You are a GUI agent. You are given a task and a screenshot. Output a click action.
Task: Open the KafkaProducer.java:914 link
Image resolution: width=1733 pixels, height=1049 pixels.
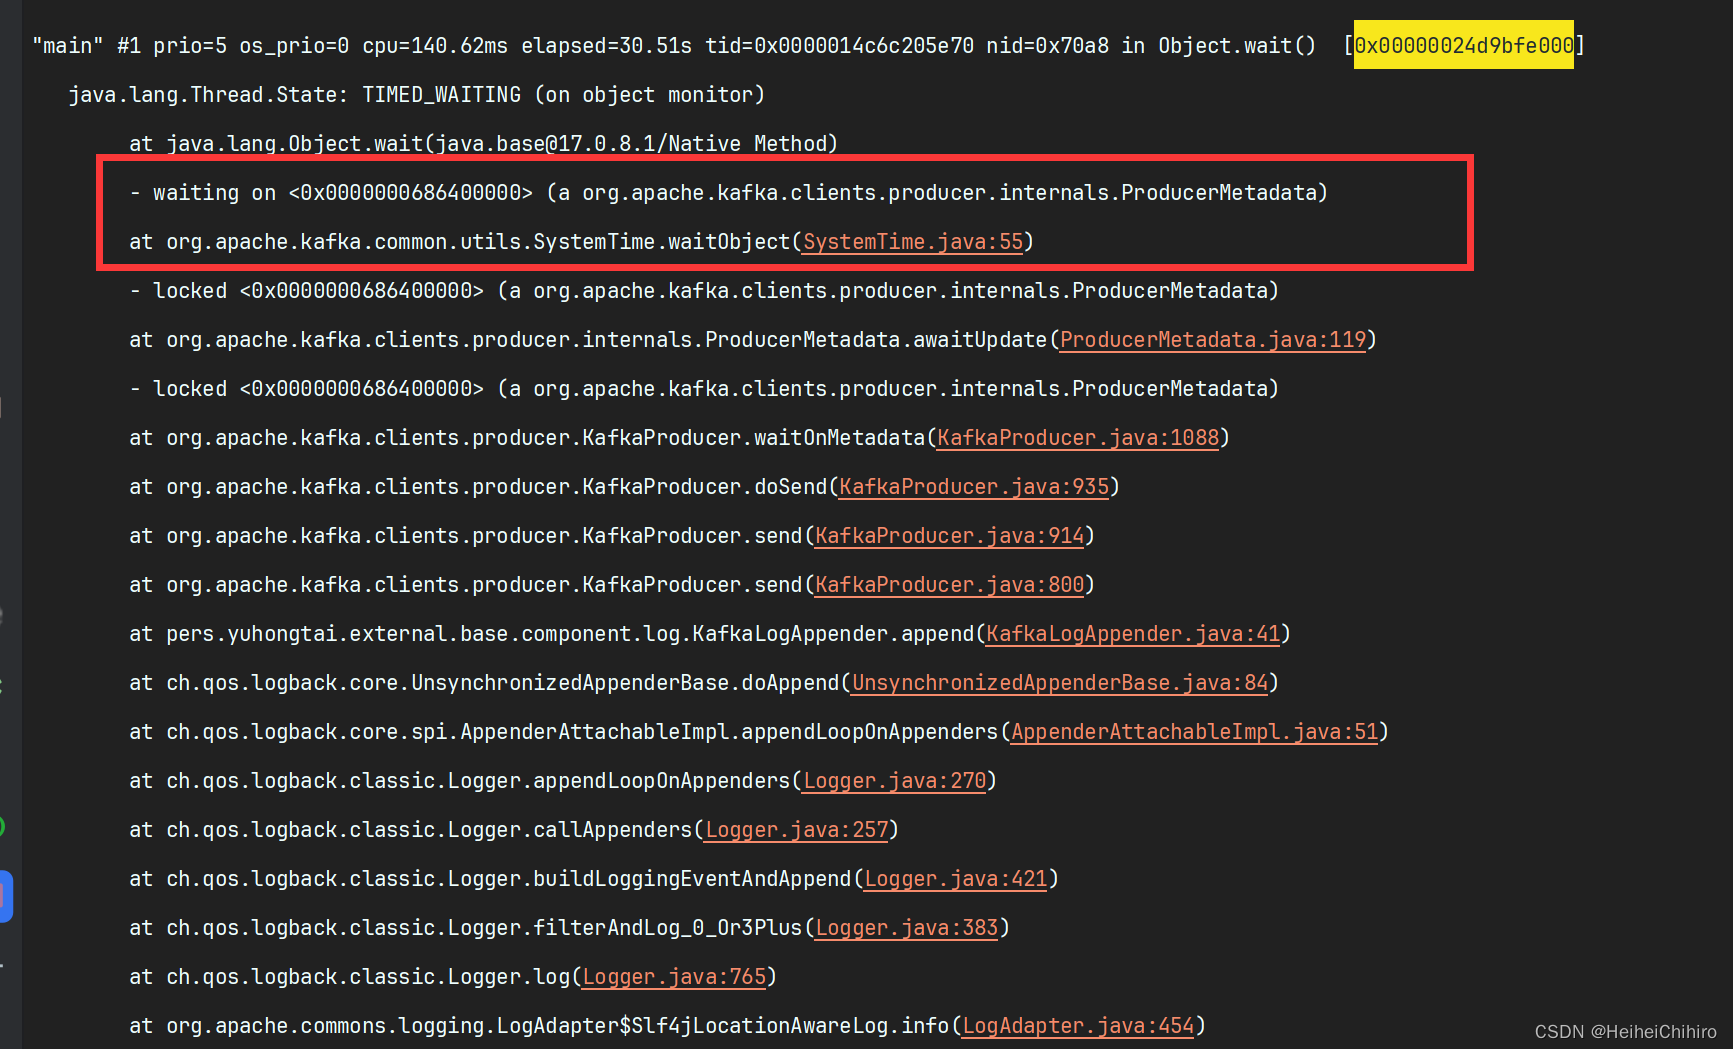(x=950, y=536)
